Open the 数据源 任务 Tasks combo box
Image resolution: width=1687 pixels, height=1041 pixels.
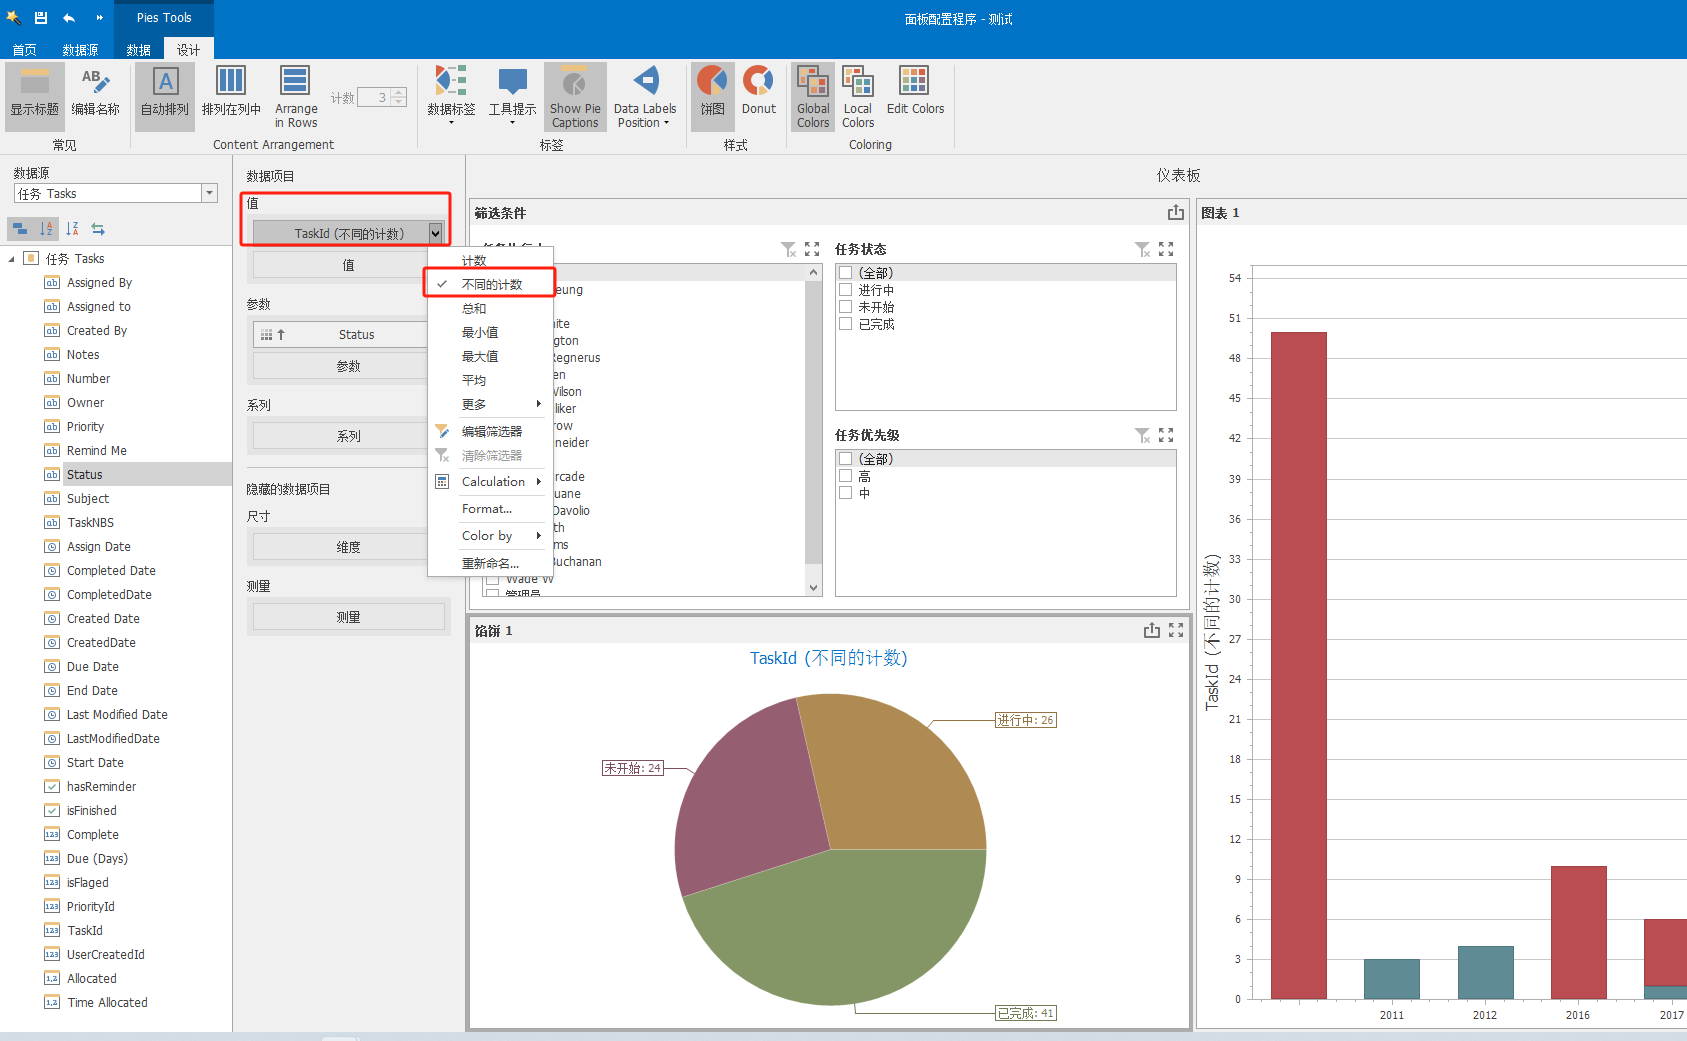[116, 193]
